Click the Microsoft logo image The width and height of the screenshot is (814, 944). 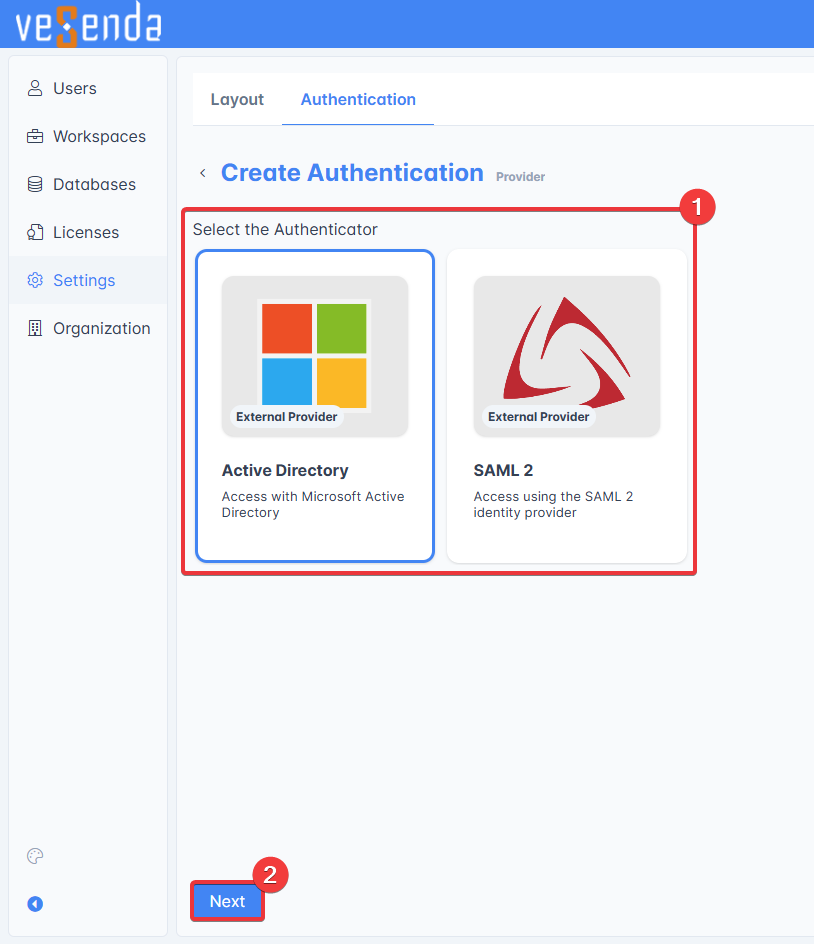pyautogui.click(x=314, y=355)
